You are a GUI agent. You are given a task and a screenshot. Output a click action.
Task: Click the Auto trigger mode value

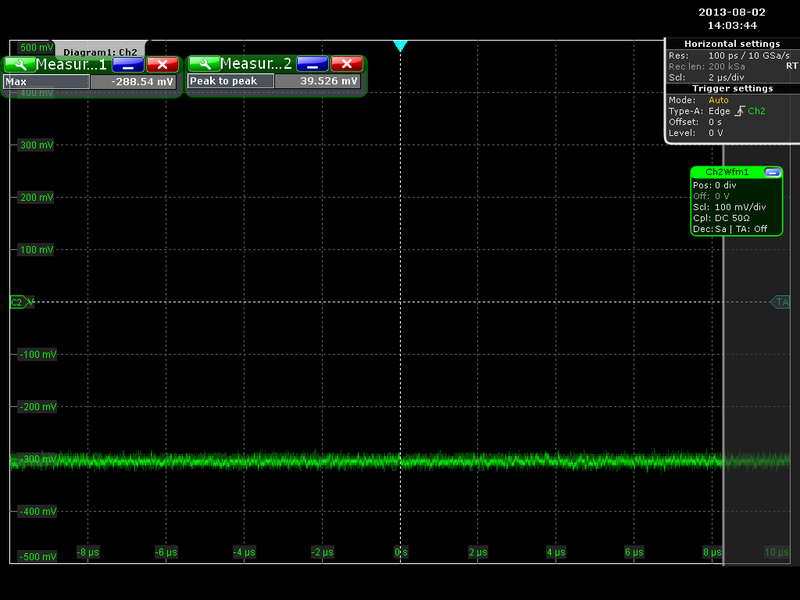point(718,100)
